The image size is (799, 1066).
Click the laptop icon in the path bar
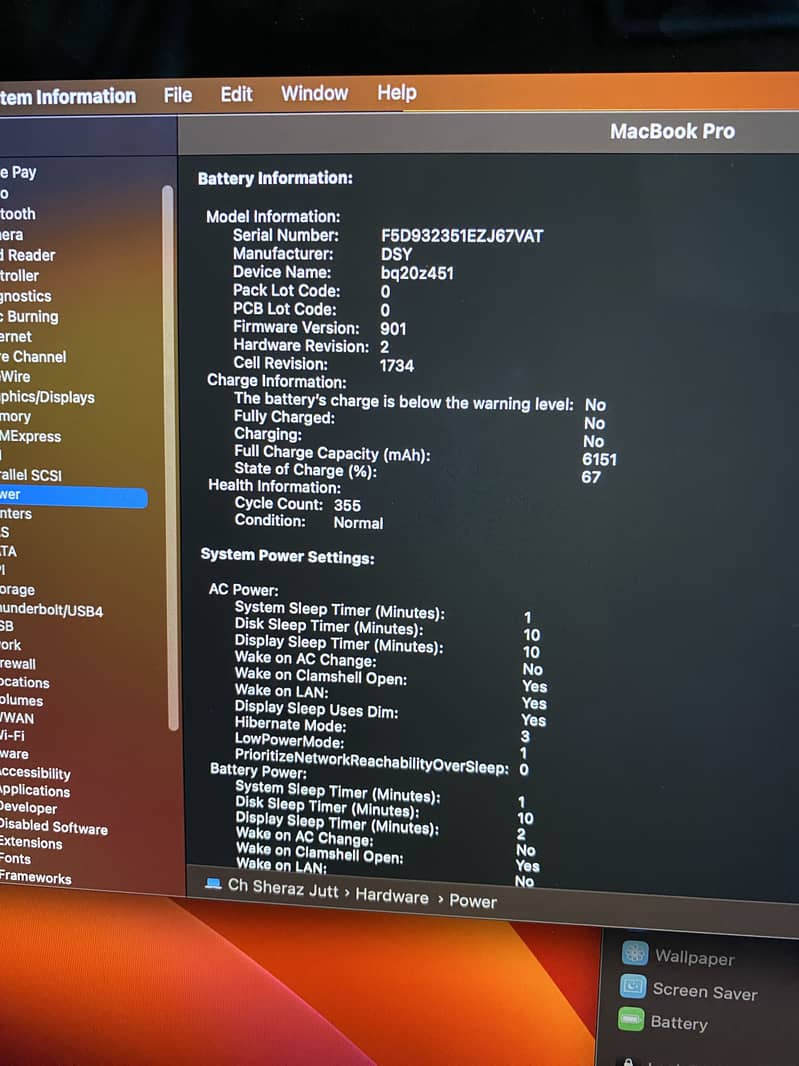click(x=214, y=883)
